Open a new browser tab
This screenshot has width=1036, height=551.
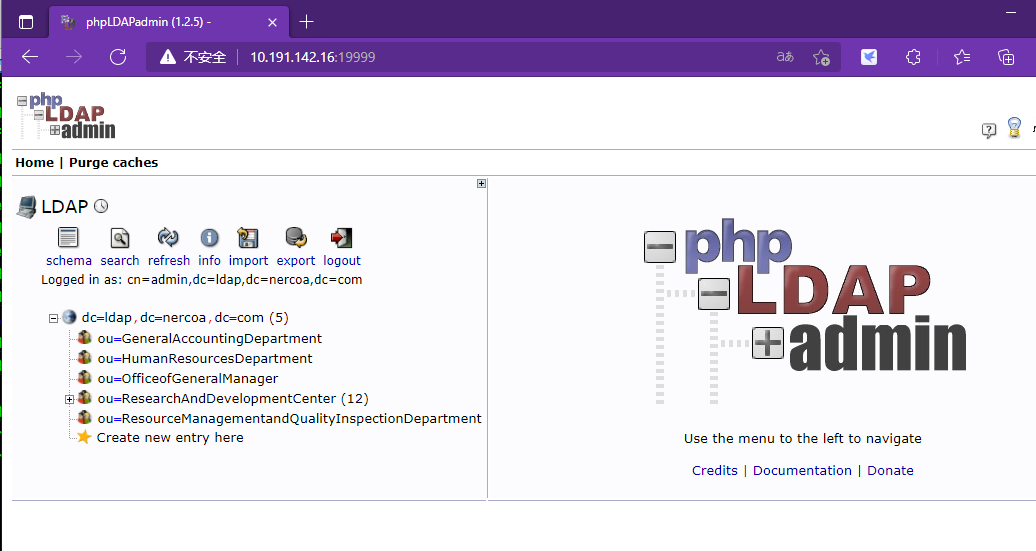306,22
